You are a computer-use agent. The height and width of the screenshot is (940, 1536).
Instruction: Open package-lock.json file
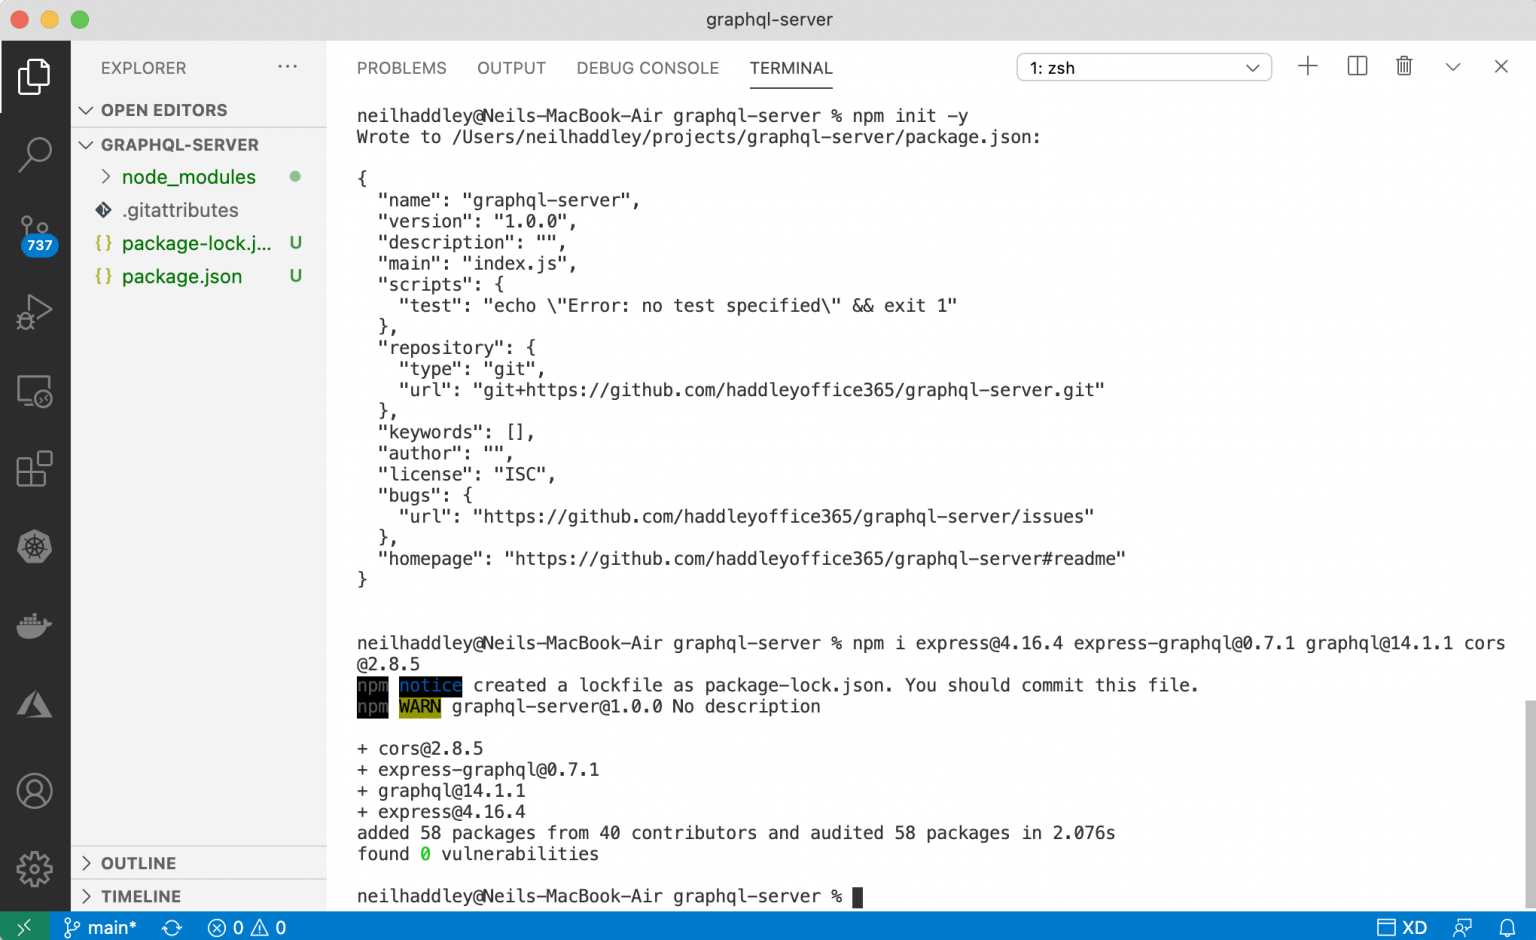click(199, 243)
